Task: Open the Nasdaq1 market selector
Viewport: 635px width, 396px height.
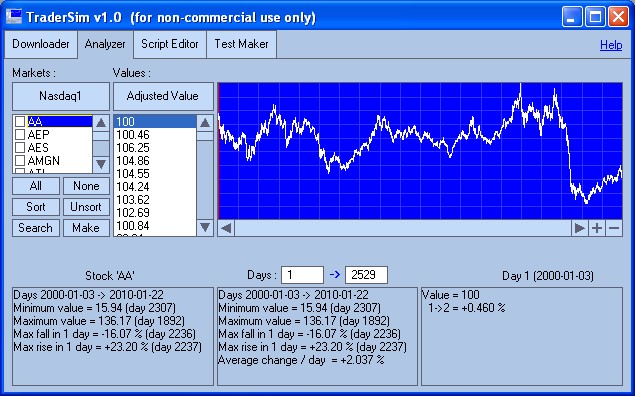Action: point(61,96)
